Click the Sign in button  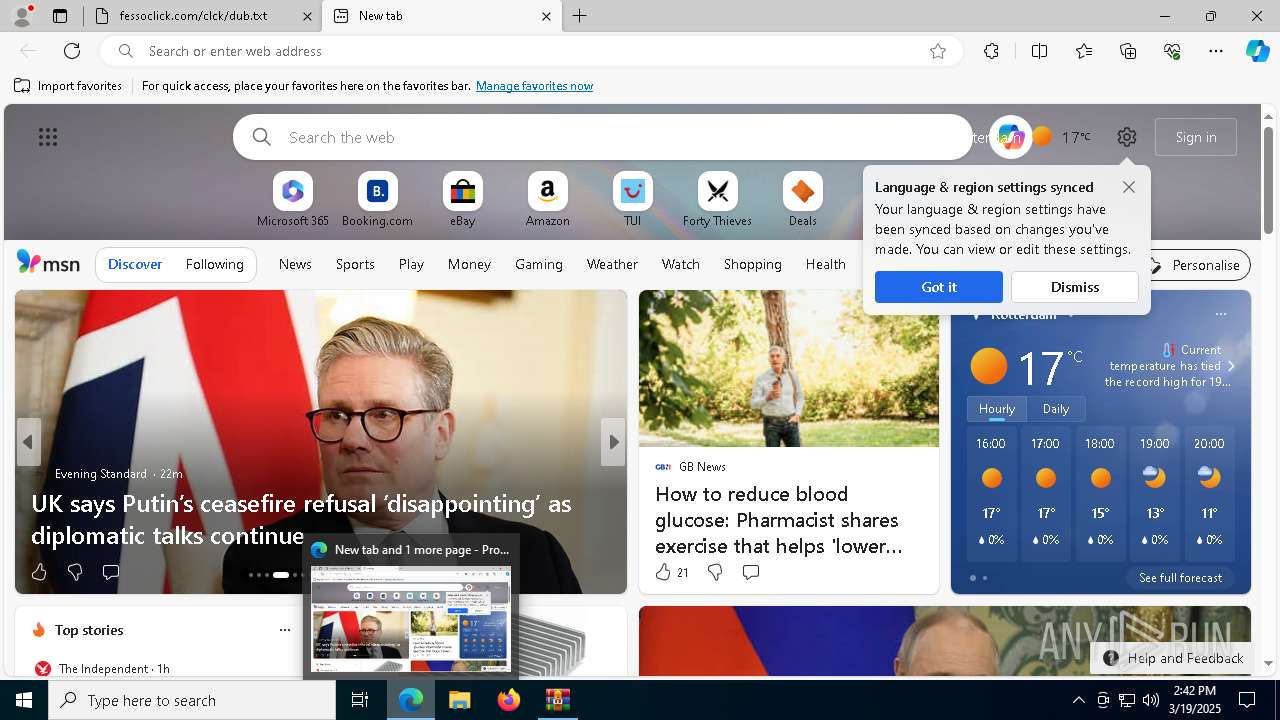(1196, 137)
